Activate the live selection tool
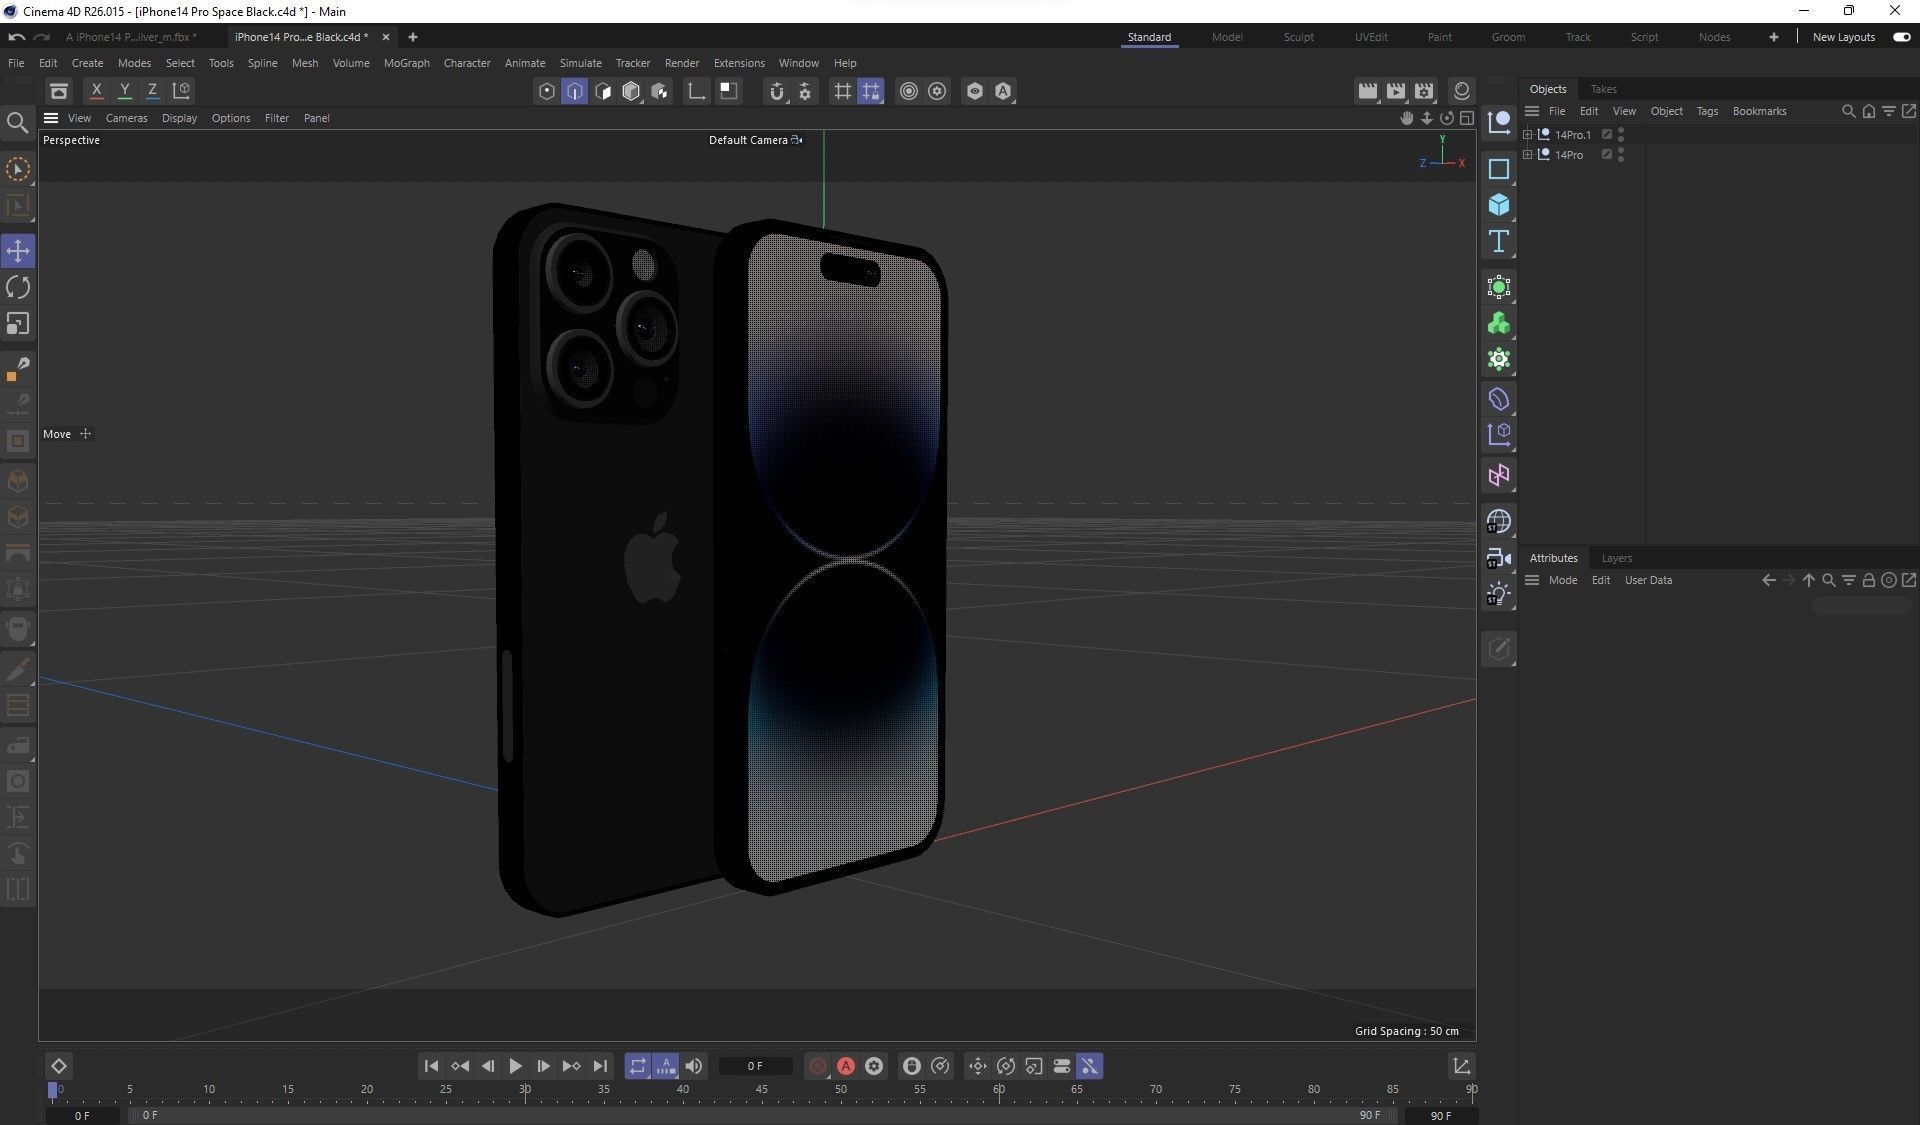The image size is (1920, 1125). click(18, 169)
